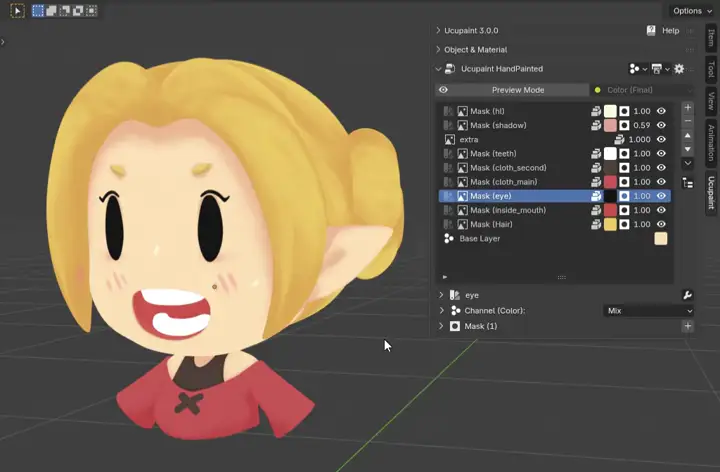Hide the Mask (inside_mouth) layer
720x472 pixels.
coord(661,210)
